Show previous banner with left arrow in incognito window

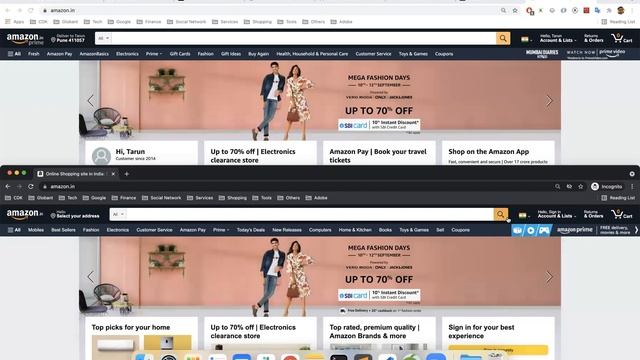coord(91,277)
